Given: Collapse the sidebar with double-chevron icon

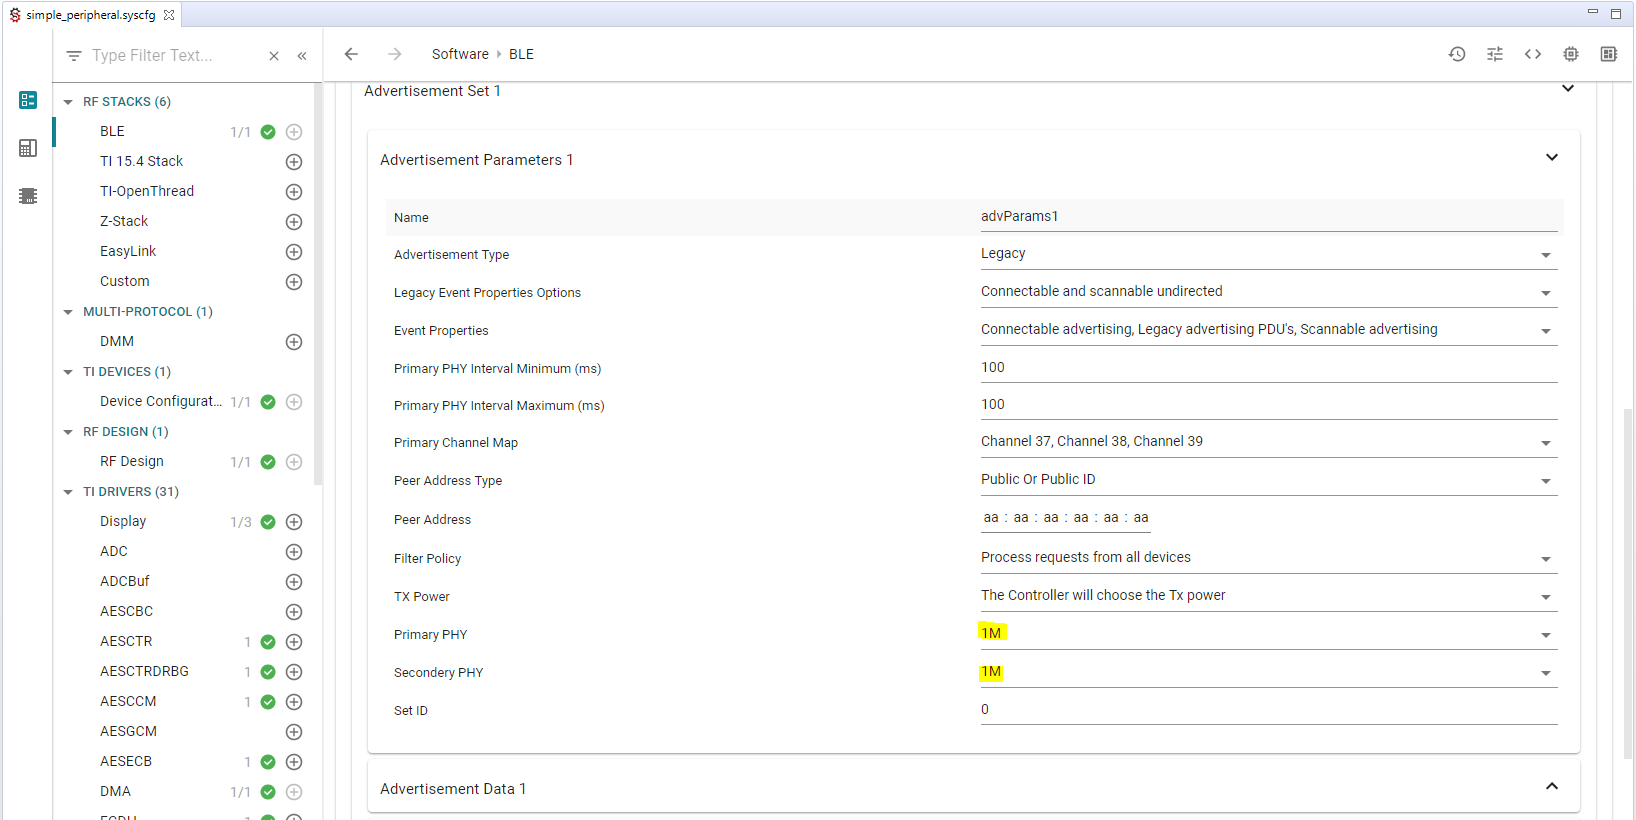Looking at the screenshot, I should (302, 56).
